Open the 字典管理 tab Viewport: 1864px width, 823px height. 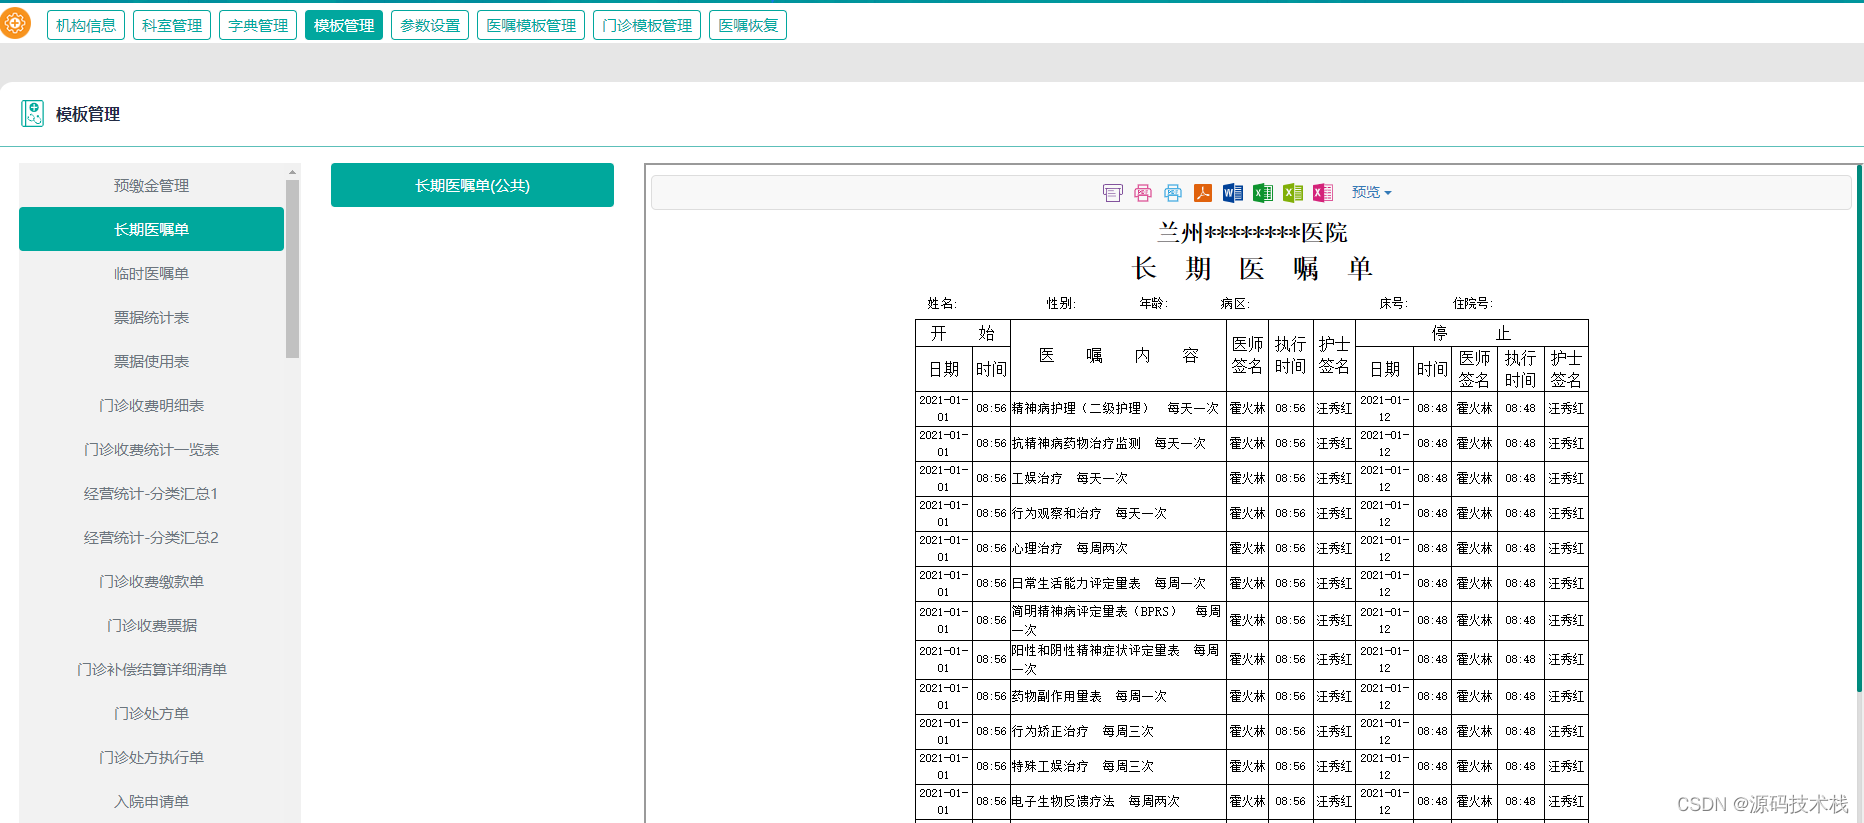coord(258,25)
